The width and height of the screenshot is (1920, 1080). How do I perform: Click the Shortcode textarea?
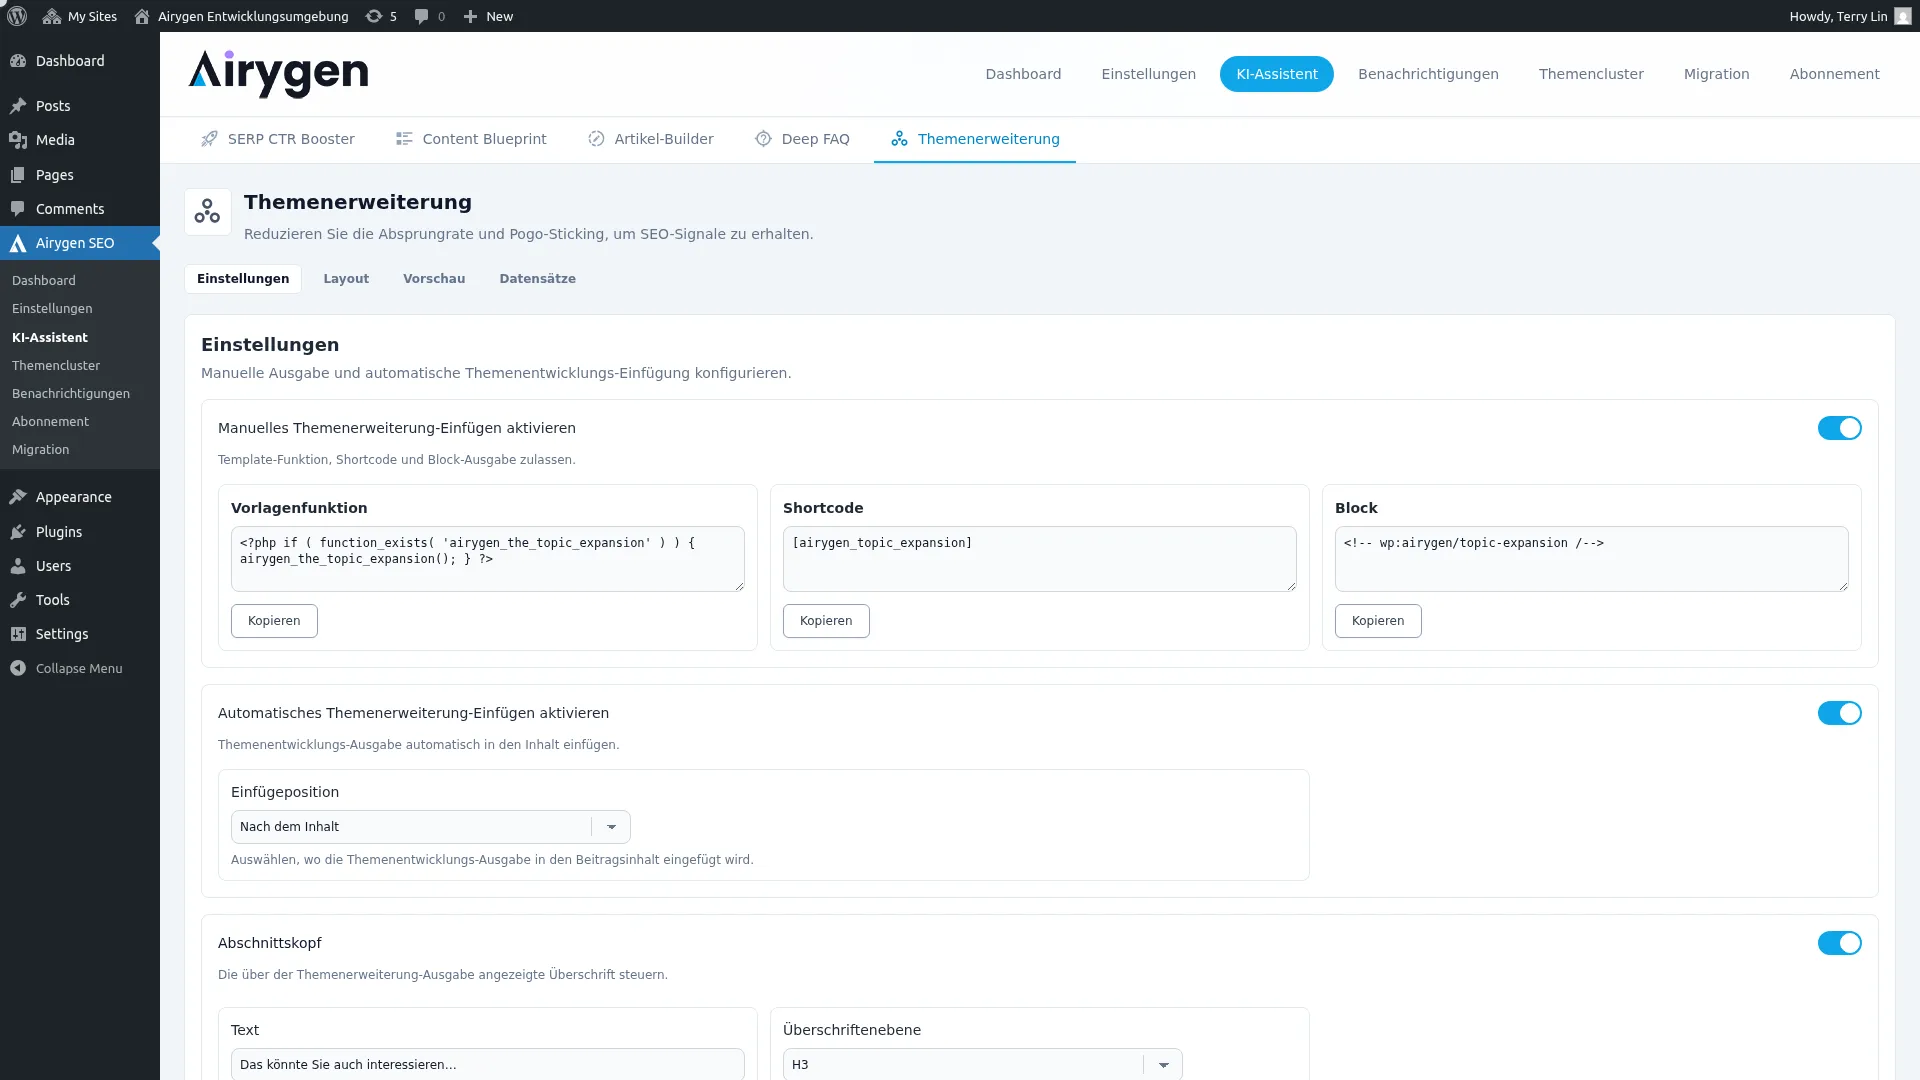[1040, 559]
